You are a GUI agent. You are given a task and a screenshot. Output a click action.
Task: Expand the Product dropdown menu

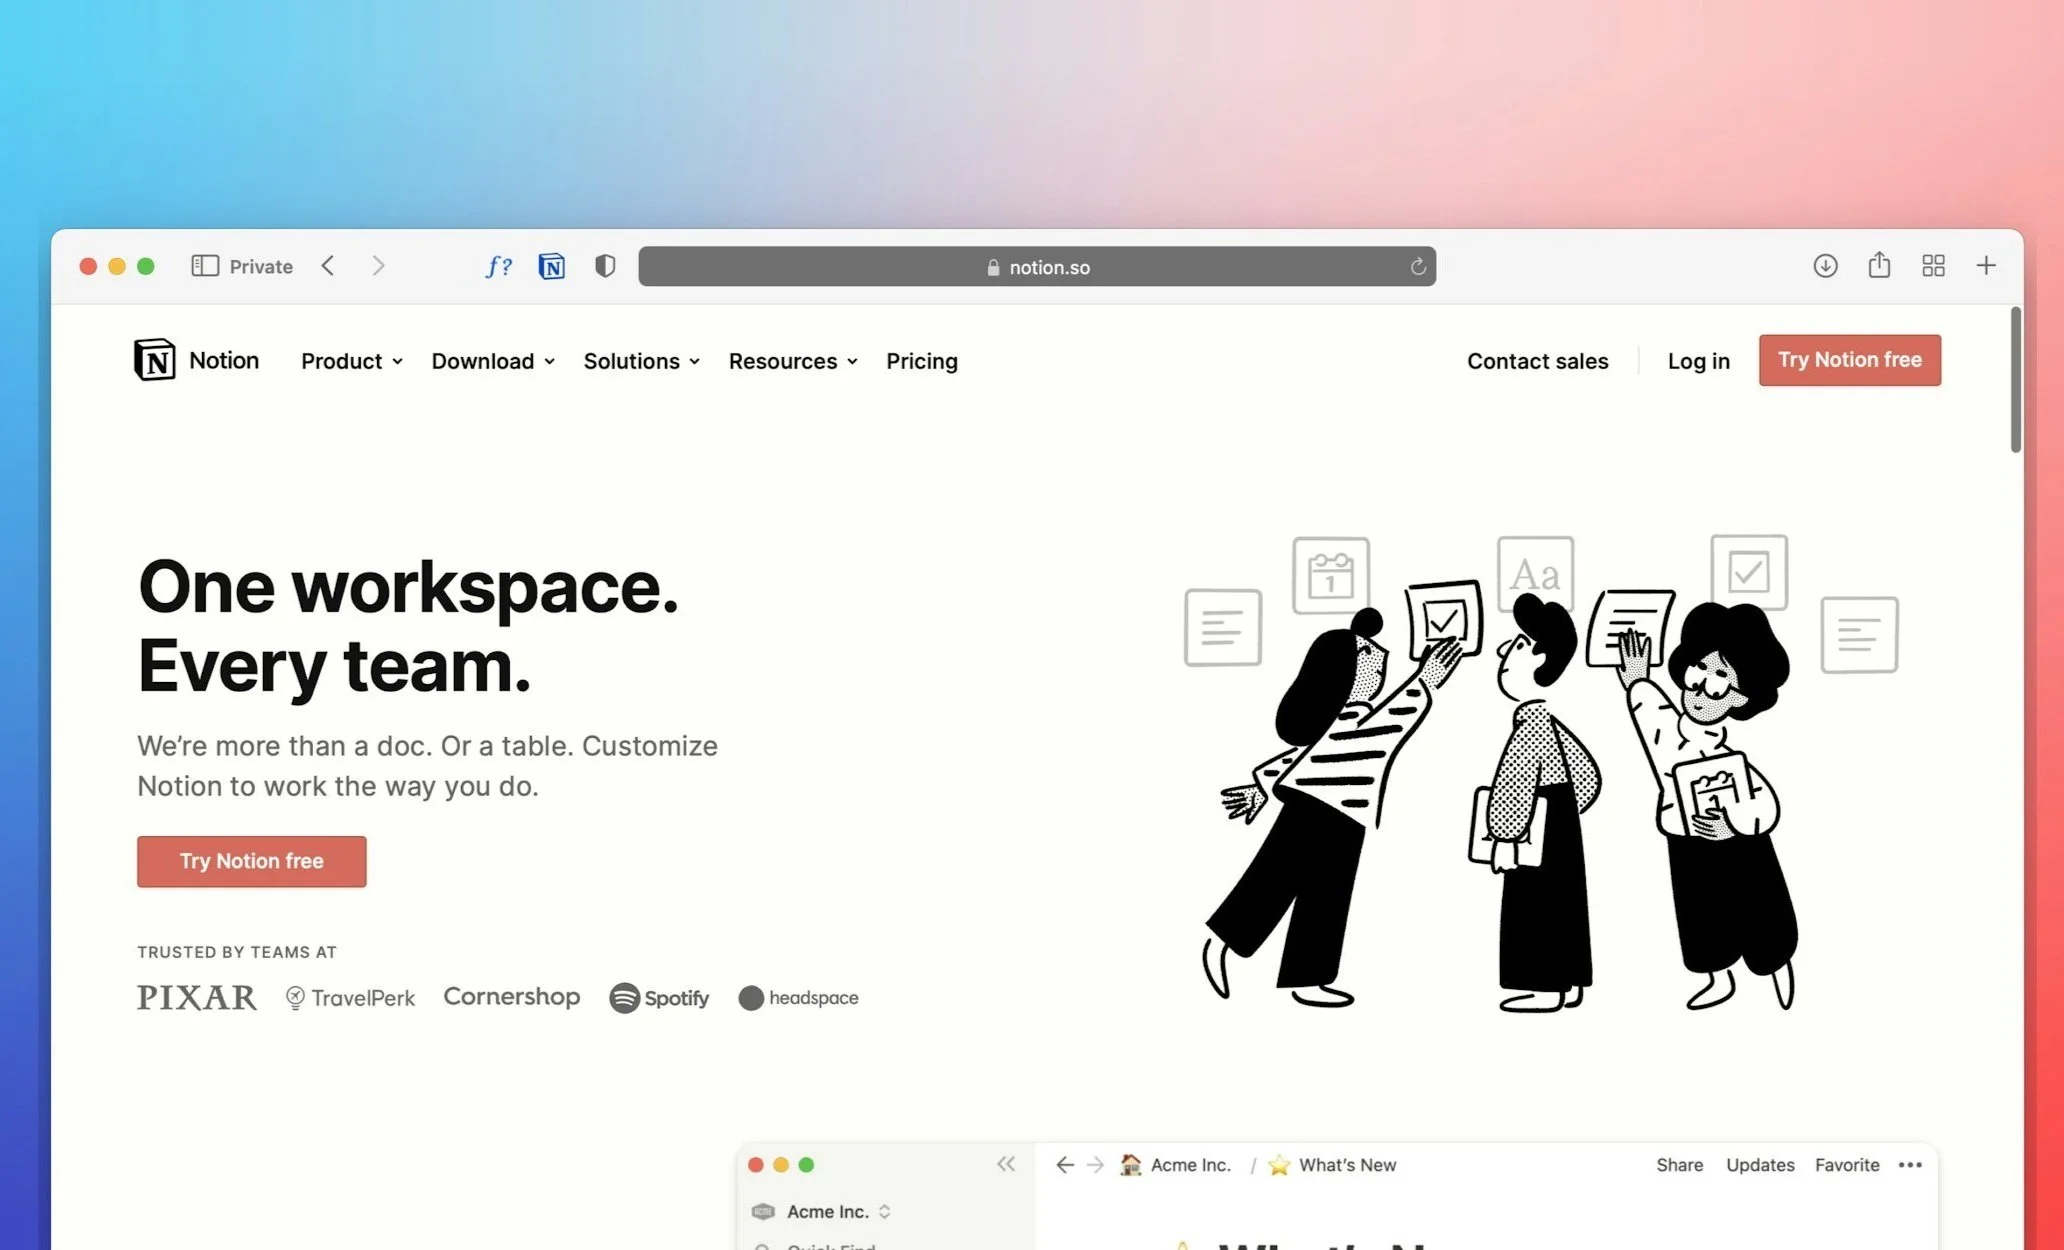[351, 361]
